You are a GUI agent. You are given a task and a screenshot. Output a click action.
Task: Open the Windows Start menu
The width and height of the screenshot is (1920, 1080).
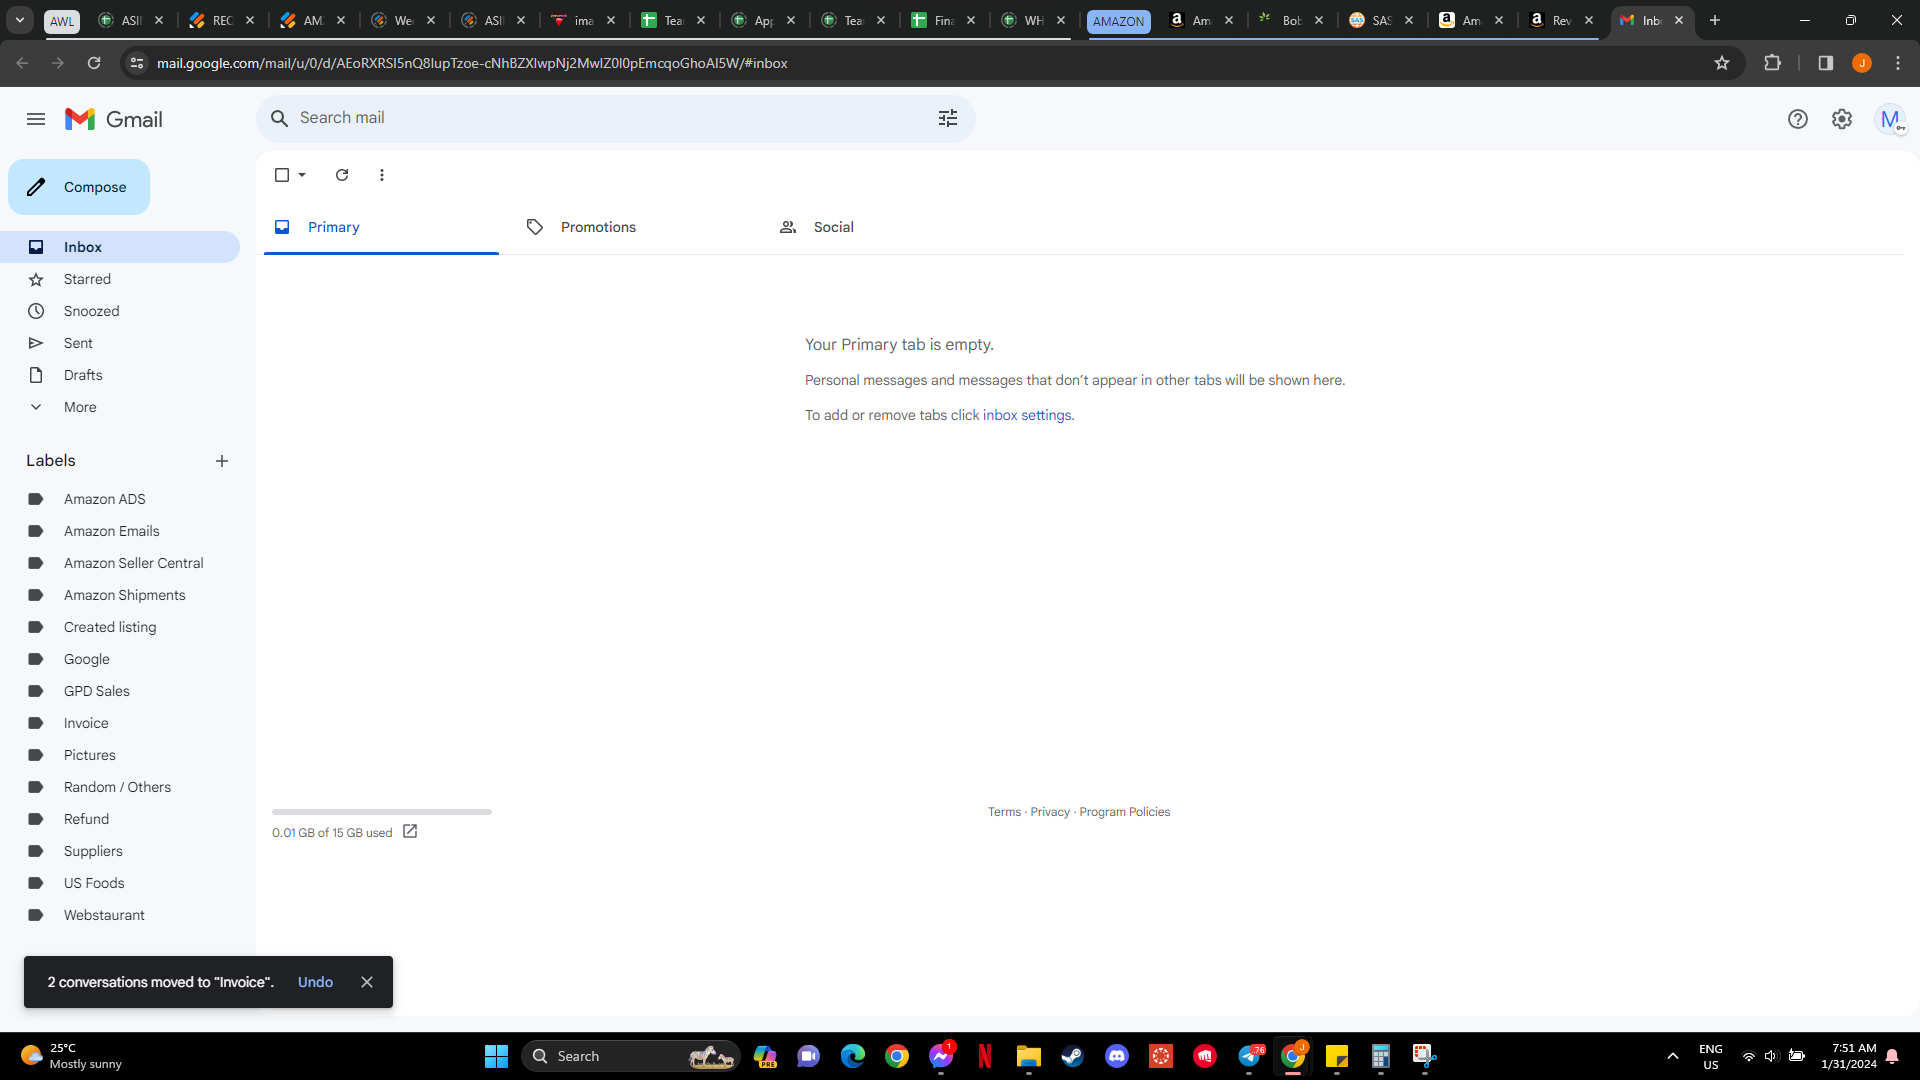(x=496, y=1056)
